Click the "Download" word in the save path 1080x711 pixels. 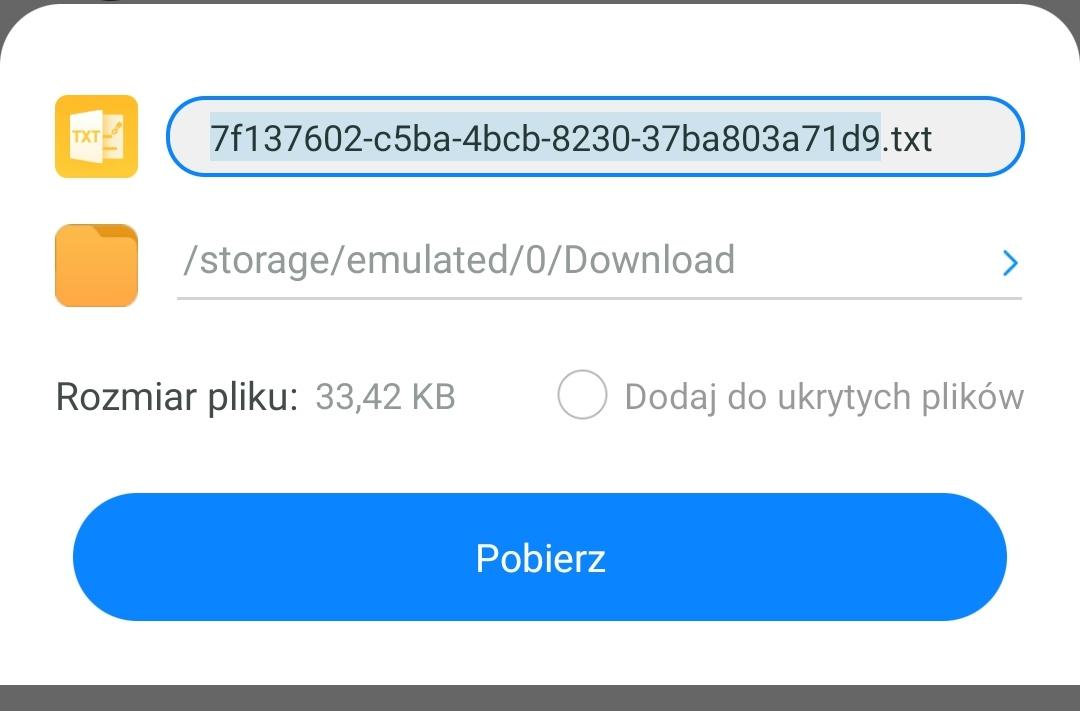pyautogui.click(x=650, y=261)
